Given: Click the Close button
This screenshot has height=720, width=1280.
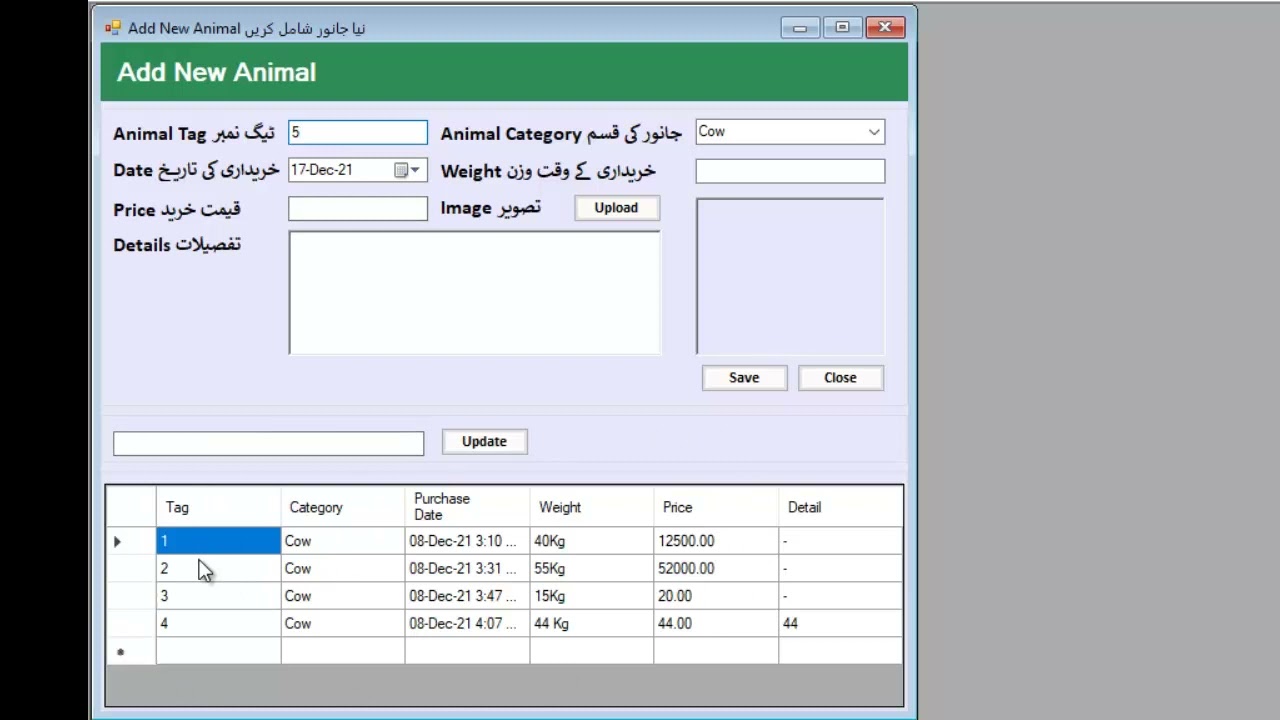Looking at the screenshot, I should click(840, 378).
